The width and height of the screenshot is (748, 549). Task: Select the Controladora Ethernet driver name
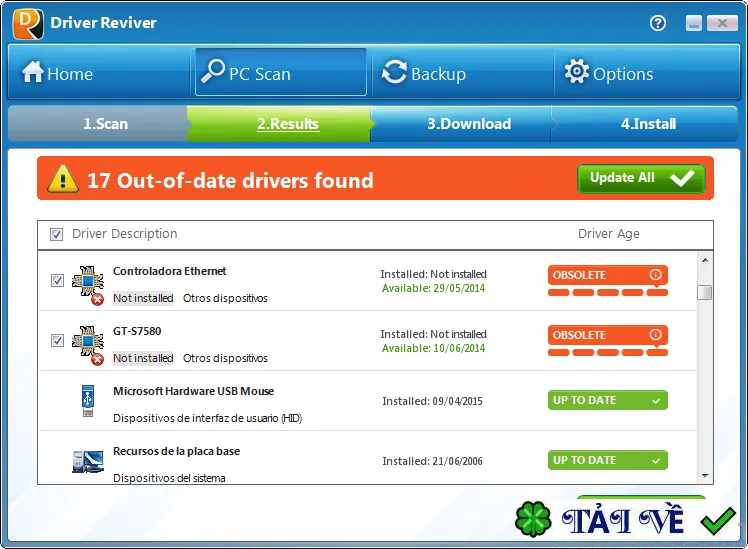tap(169, 271)
